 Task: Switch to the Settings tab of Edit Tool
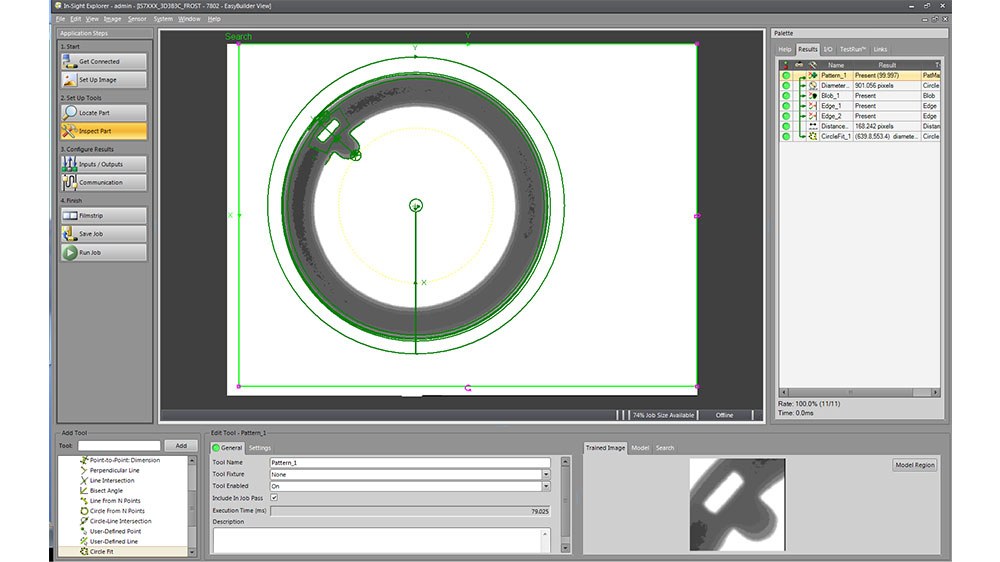click(259, 448)
